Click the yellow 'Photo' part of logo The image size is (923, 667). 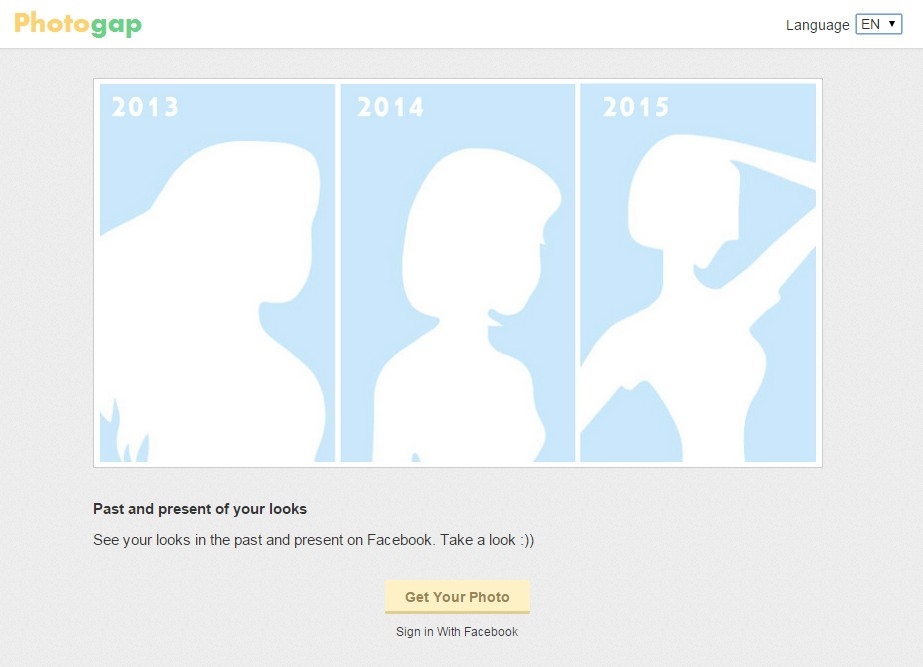pos(52,22)
